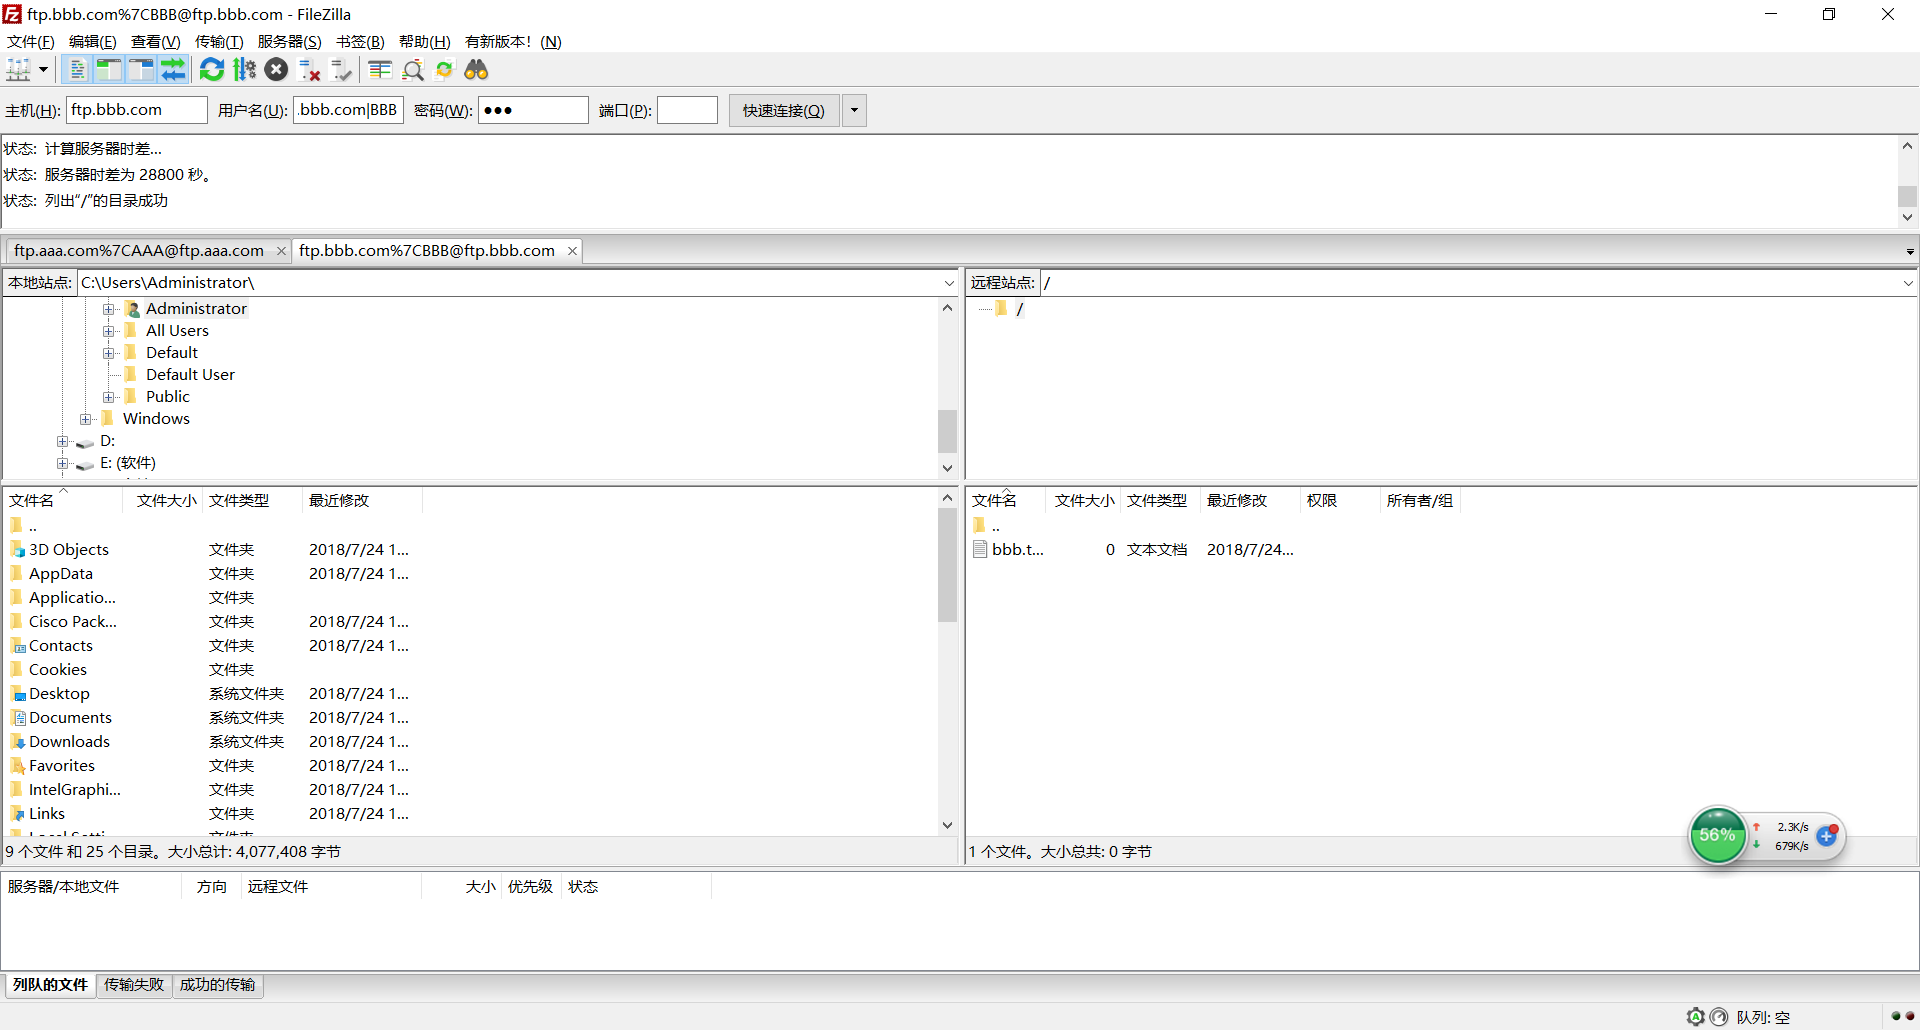Image resolution: width=1920 pixels, height=1030 pixels.
Task: Select the Downloads folder icon
Action: click(x=17, y=741)
